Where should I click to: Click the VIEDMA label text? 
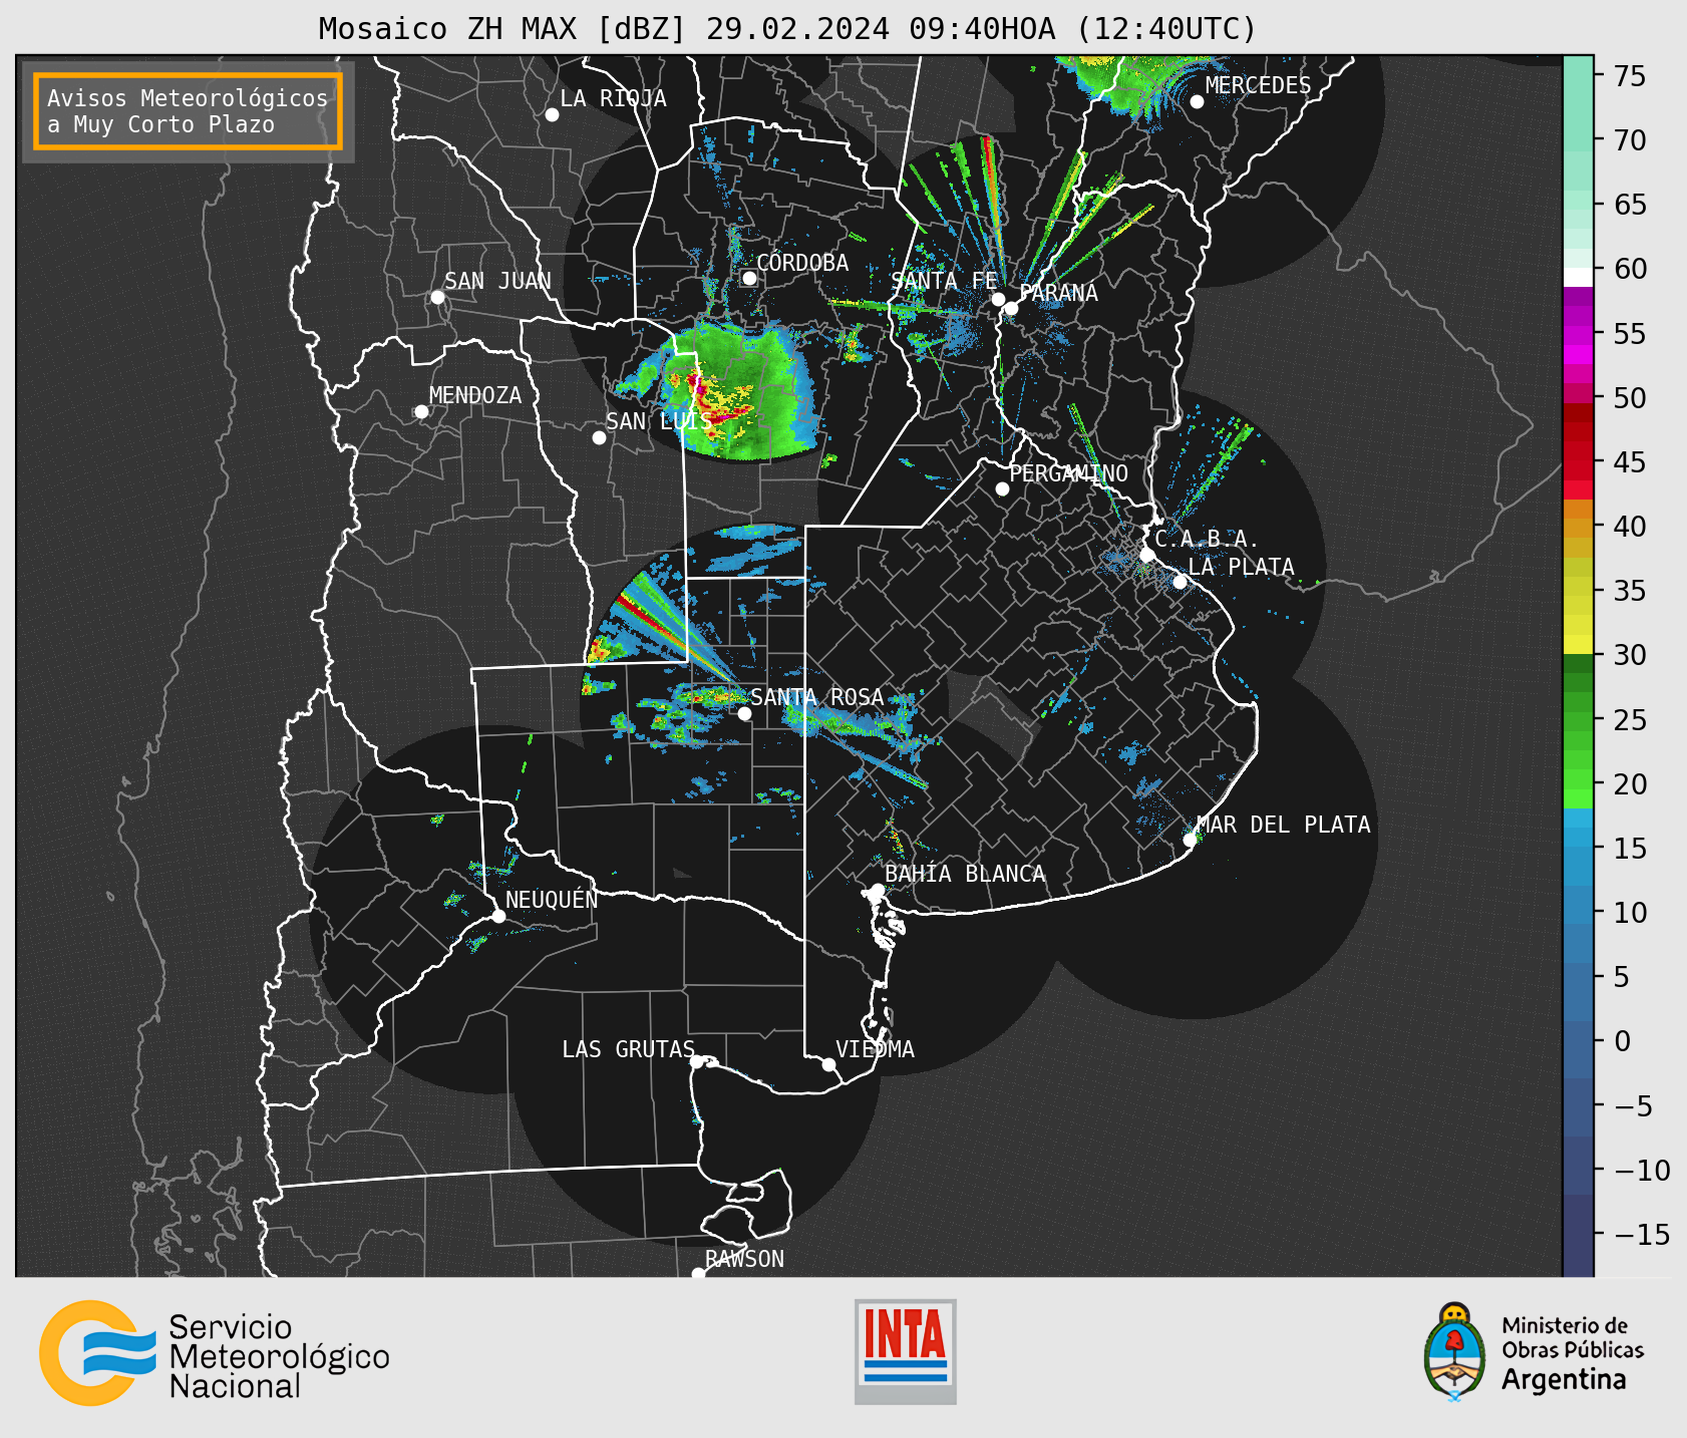(x=875, y=1049)
